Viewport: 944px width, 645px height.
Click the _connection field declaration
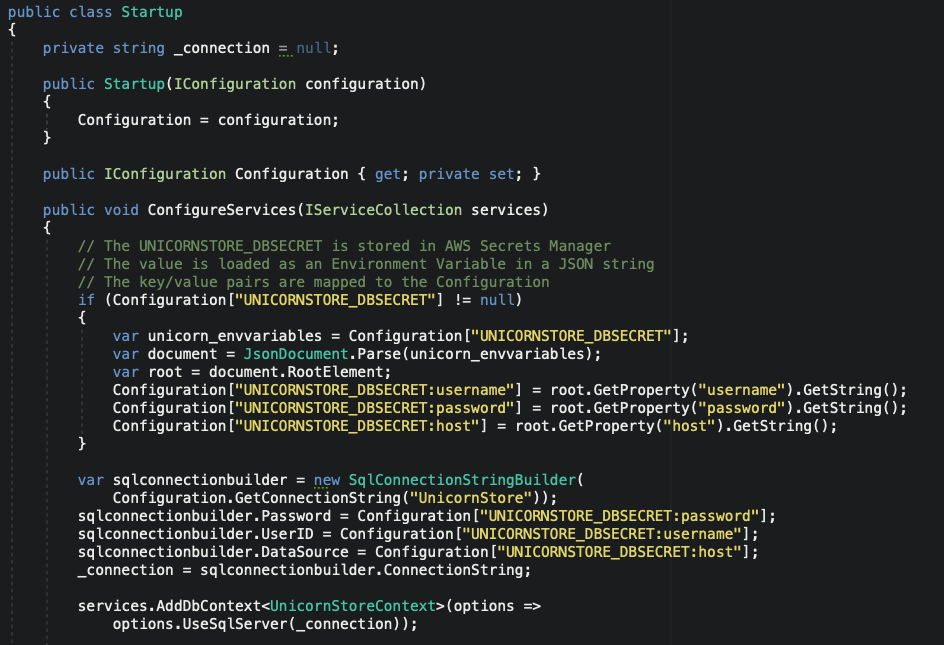(222, 48)
